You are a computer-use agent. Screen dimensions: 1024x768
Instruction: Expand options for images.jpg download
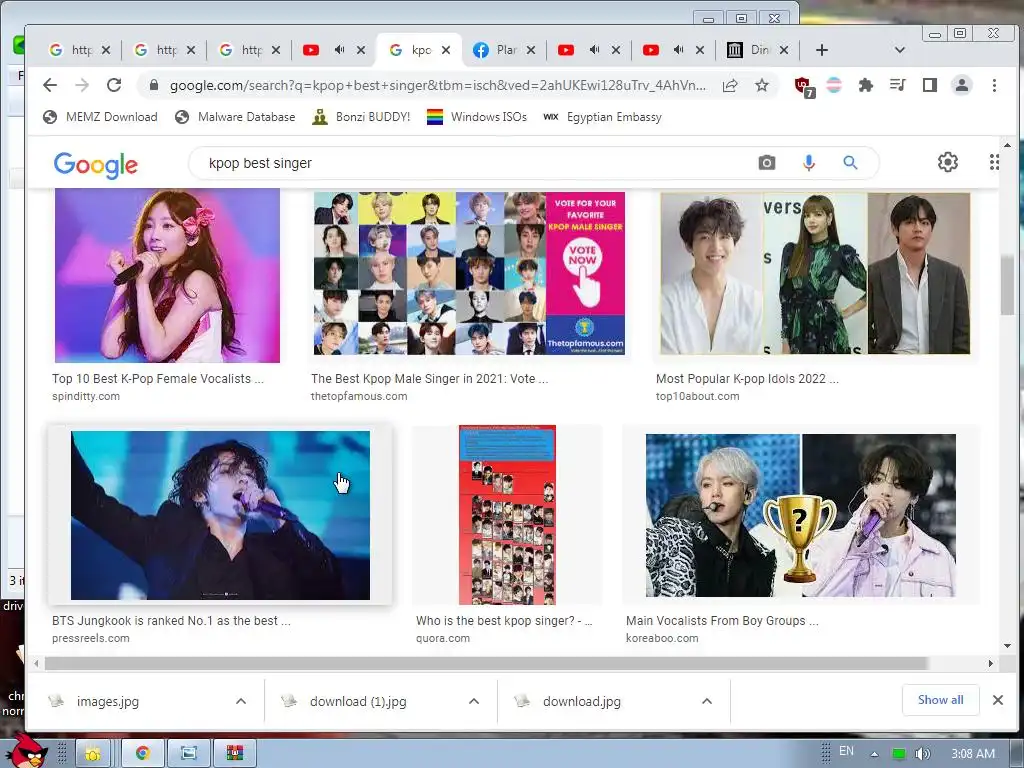coord(241,701)
